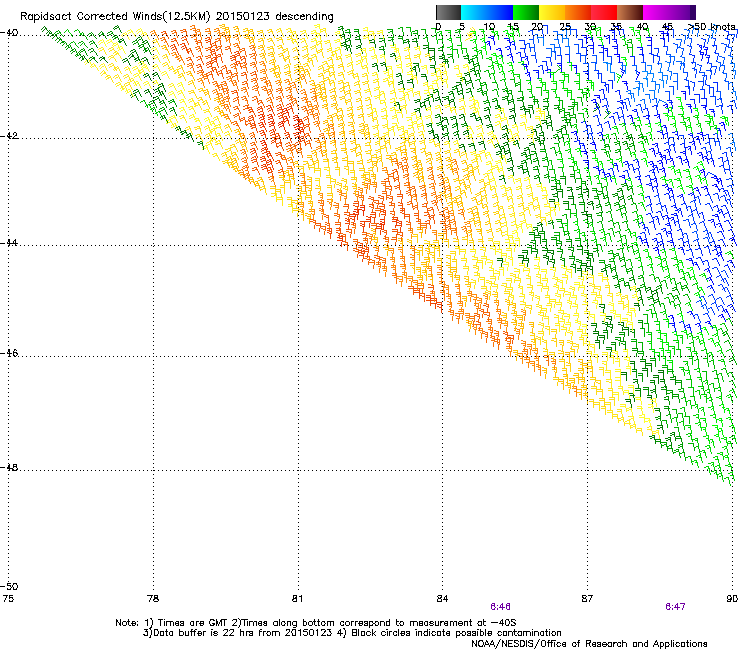Click the longitude label '87'

[x=587, y=599]
